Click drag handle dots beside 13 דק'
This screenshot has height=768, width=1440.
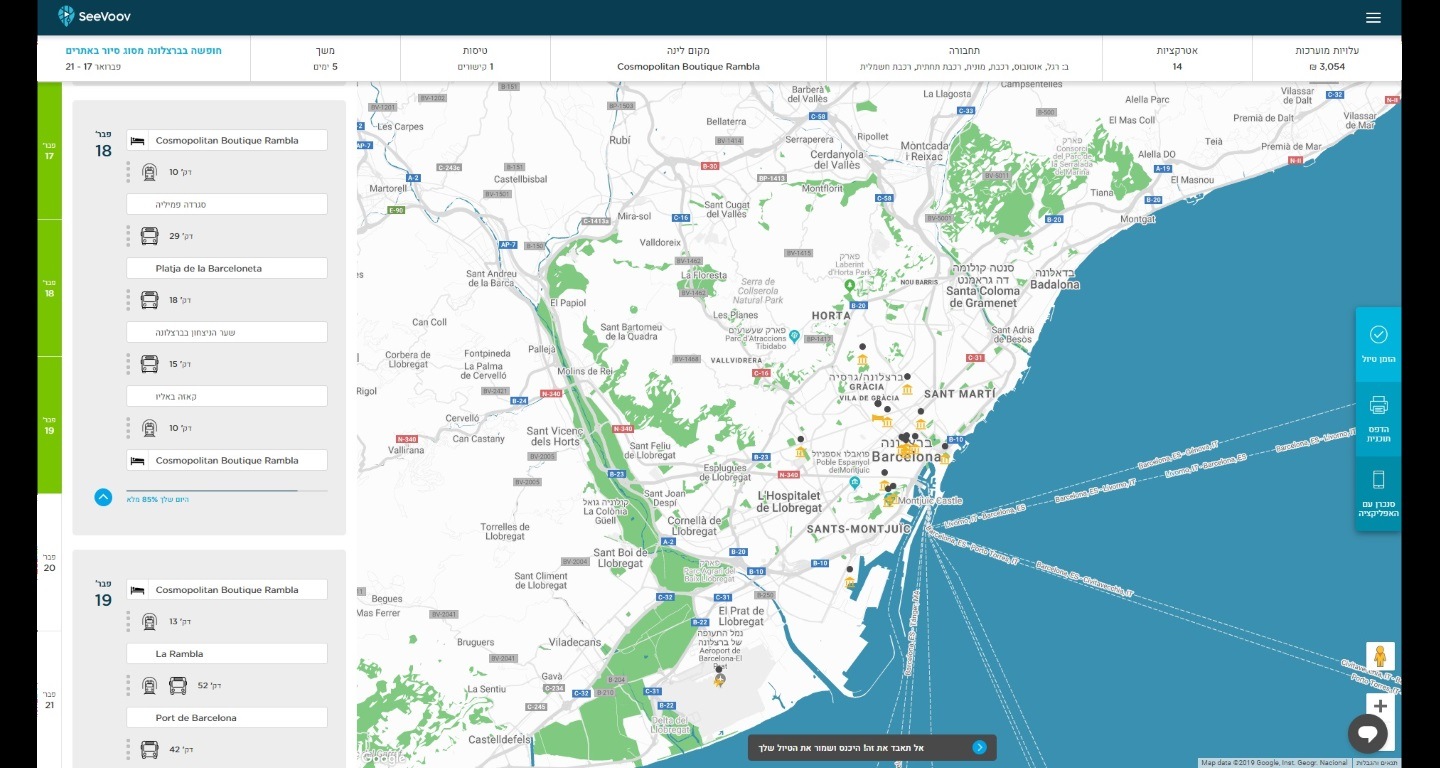pyautogui.click(x=128, y=621)
